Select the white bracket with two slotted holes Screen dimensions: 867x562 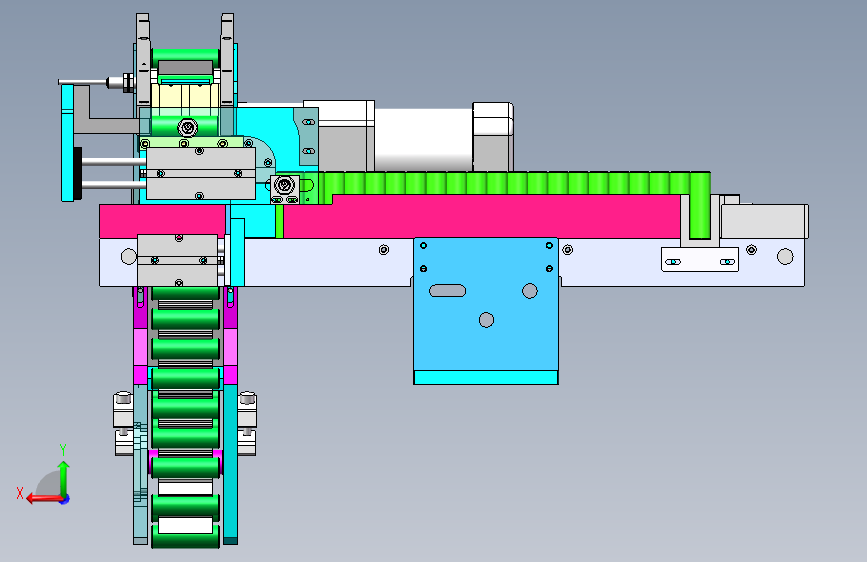click(x=700, y=259)
